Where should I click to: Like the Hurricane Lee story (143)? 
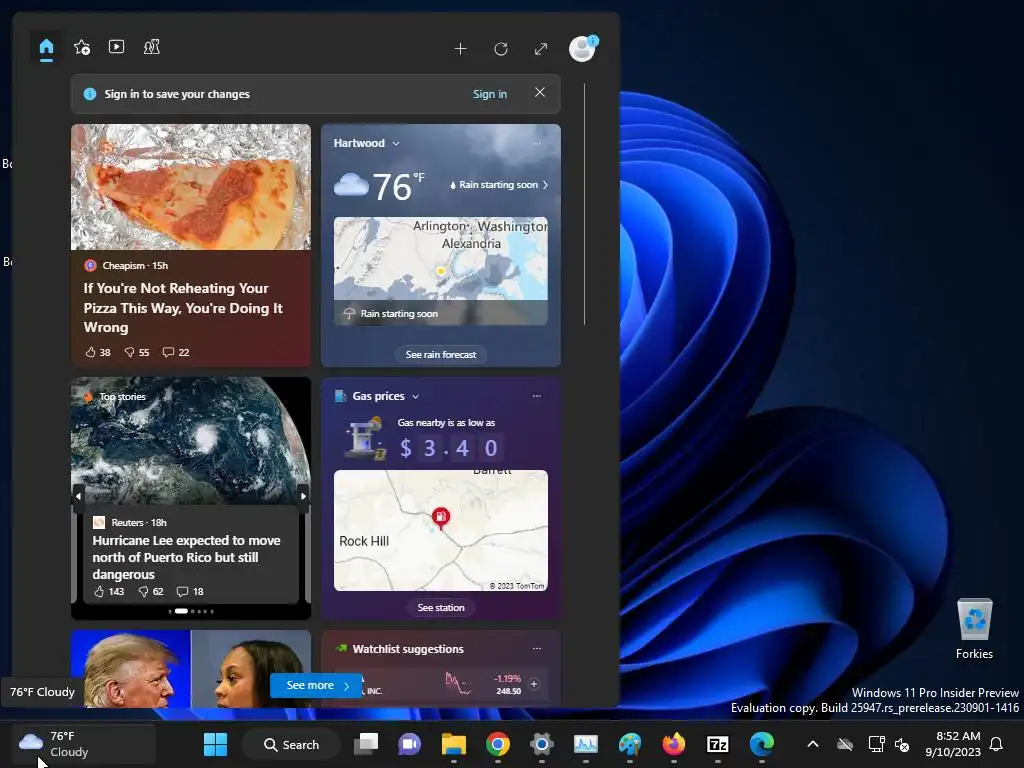coord(108,592)
